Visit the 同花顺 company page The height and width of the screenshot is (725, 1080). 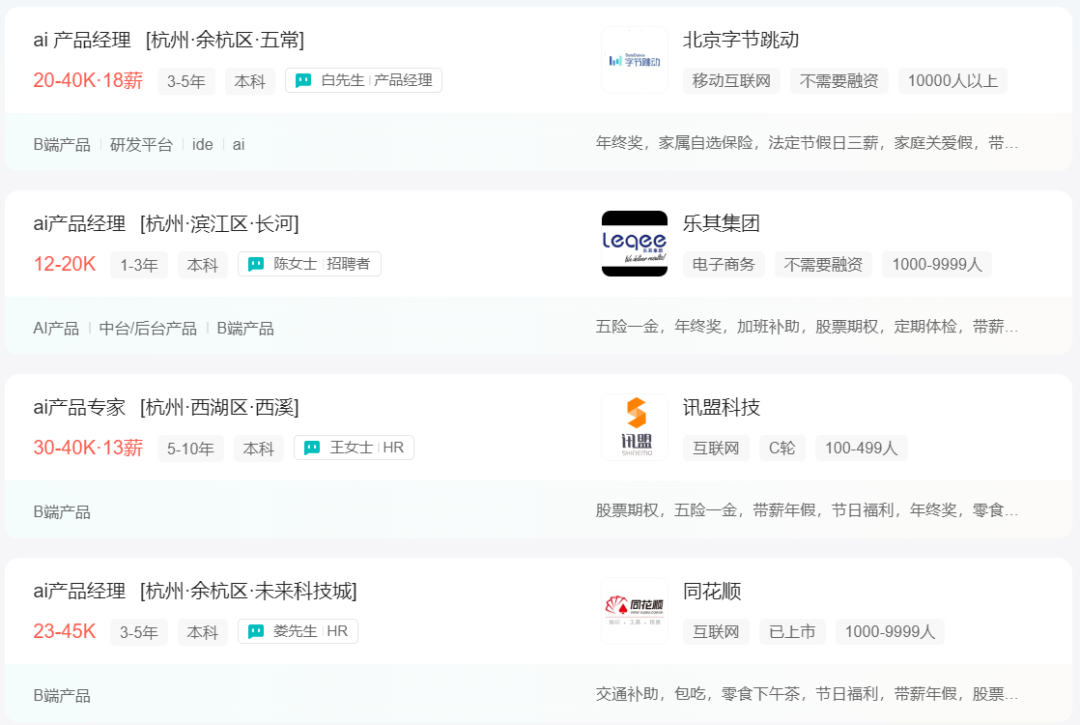click(x=712, y=591)
